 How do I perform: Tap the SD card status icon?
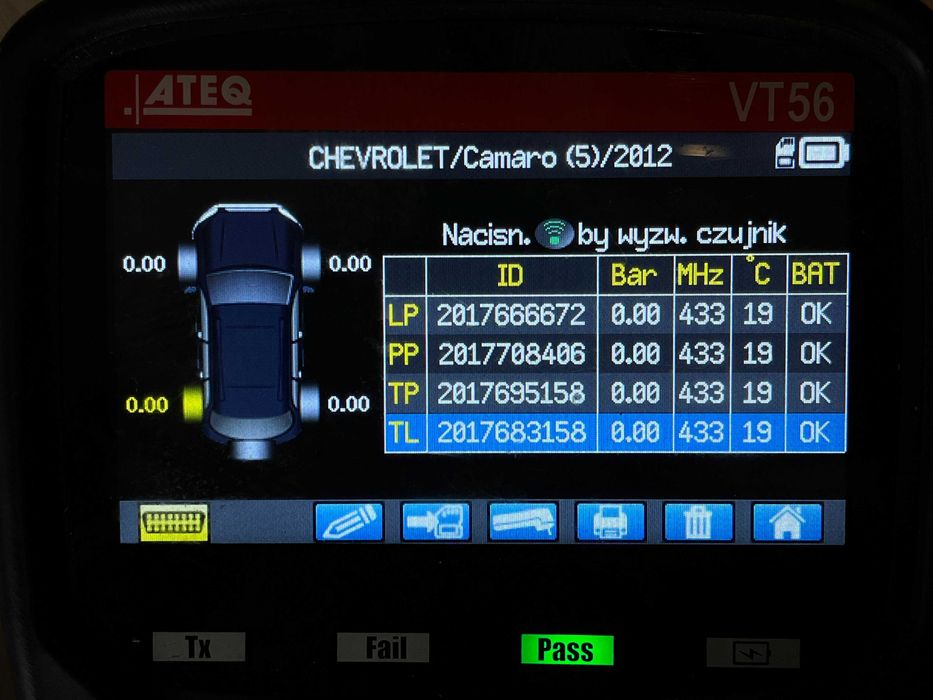[x=785, y=153]
